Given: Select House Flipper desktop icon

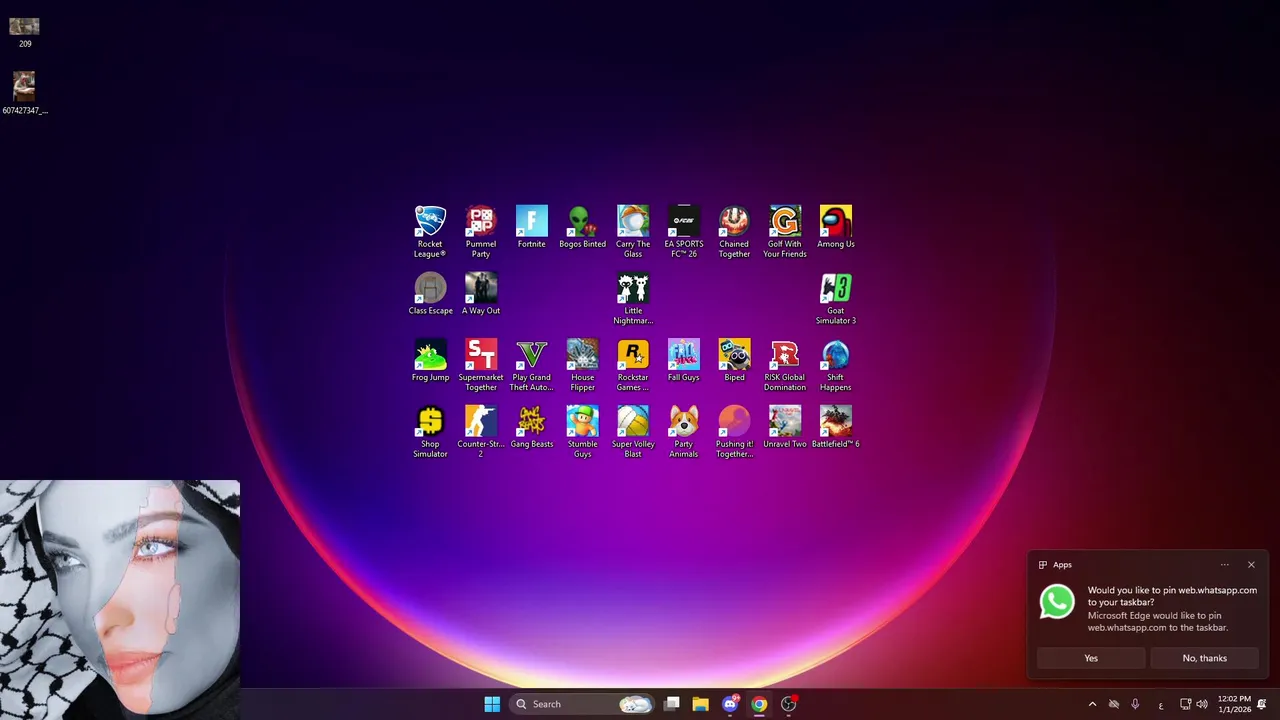Looking at the screenshot, I should click(582, 365).
